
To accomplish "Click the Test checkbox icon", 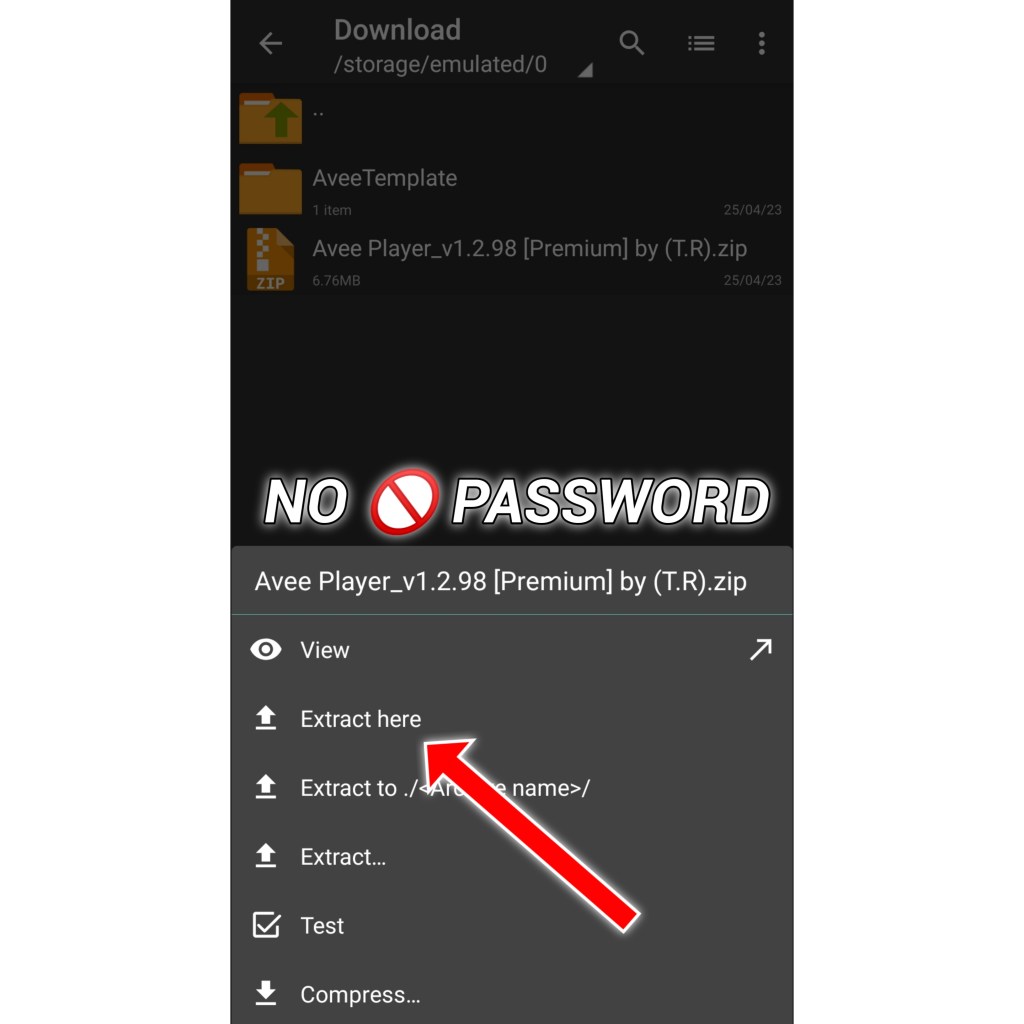I will click(266, 925).
